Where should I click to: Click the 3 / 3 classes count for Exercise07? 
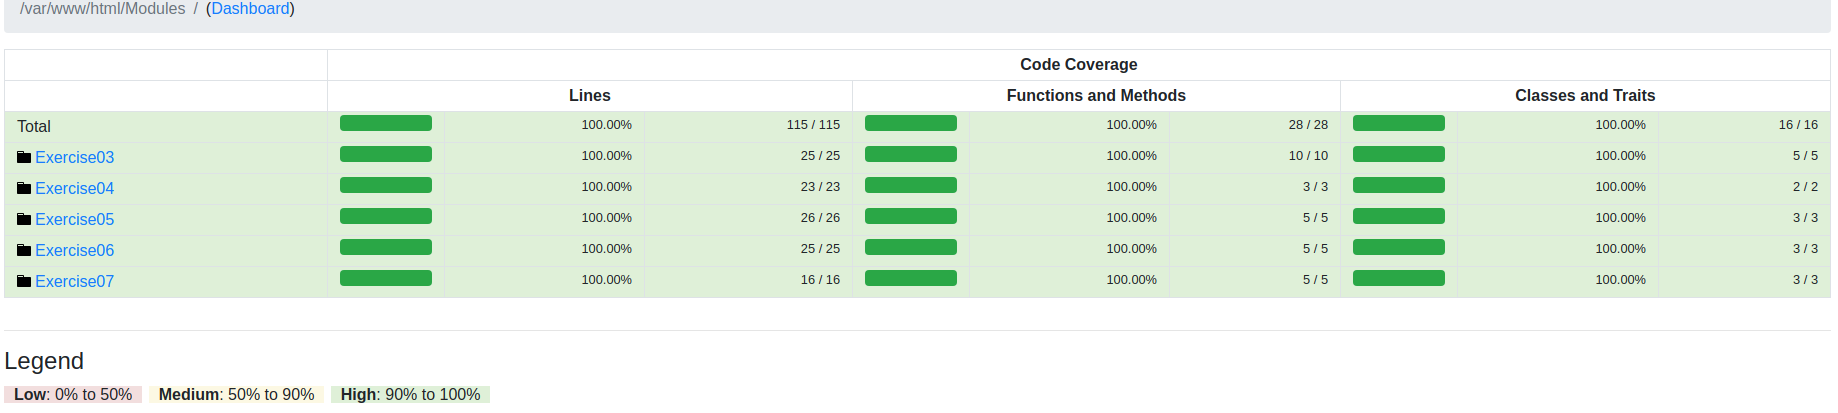(1805, 280)
